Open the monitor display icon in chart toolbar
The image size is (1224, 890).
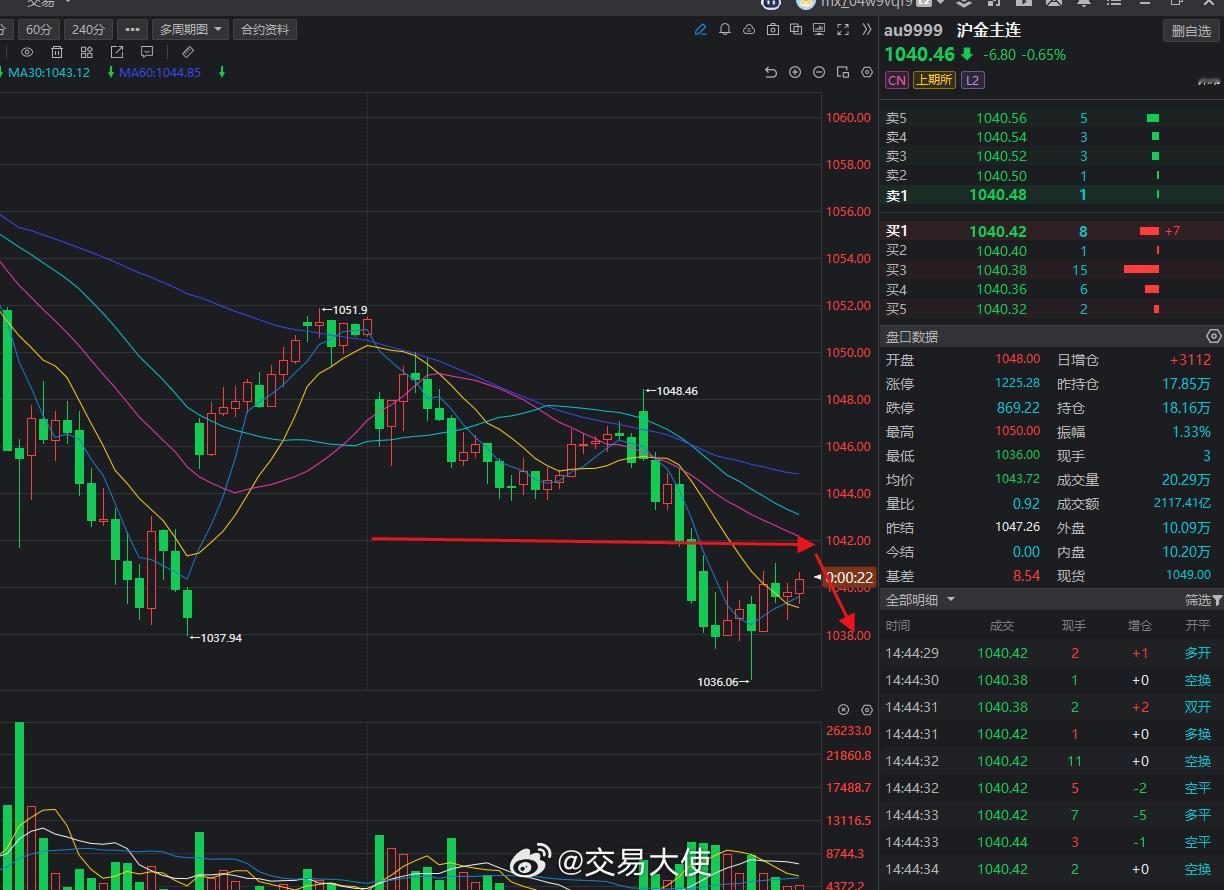click(x=820, y=30)
